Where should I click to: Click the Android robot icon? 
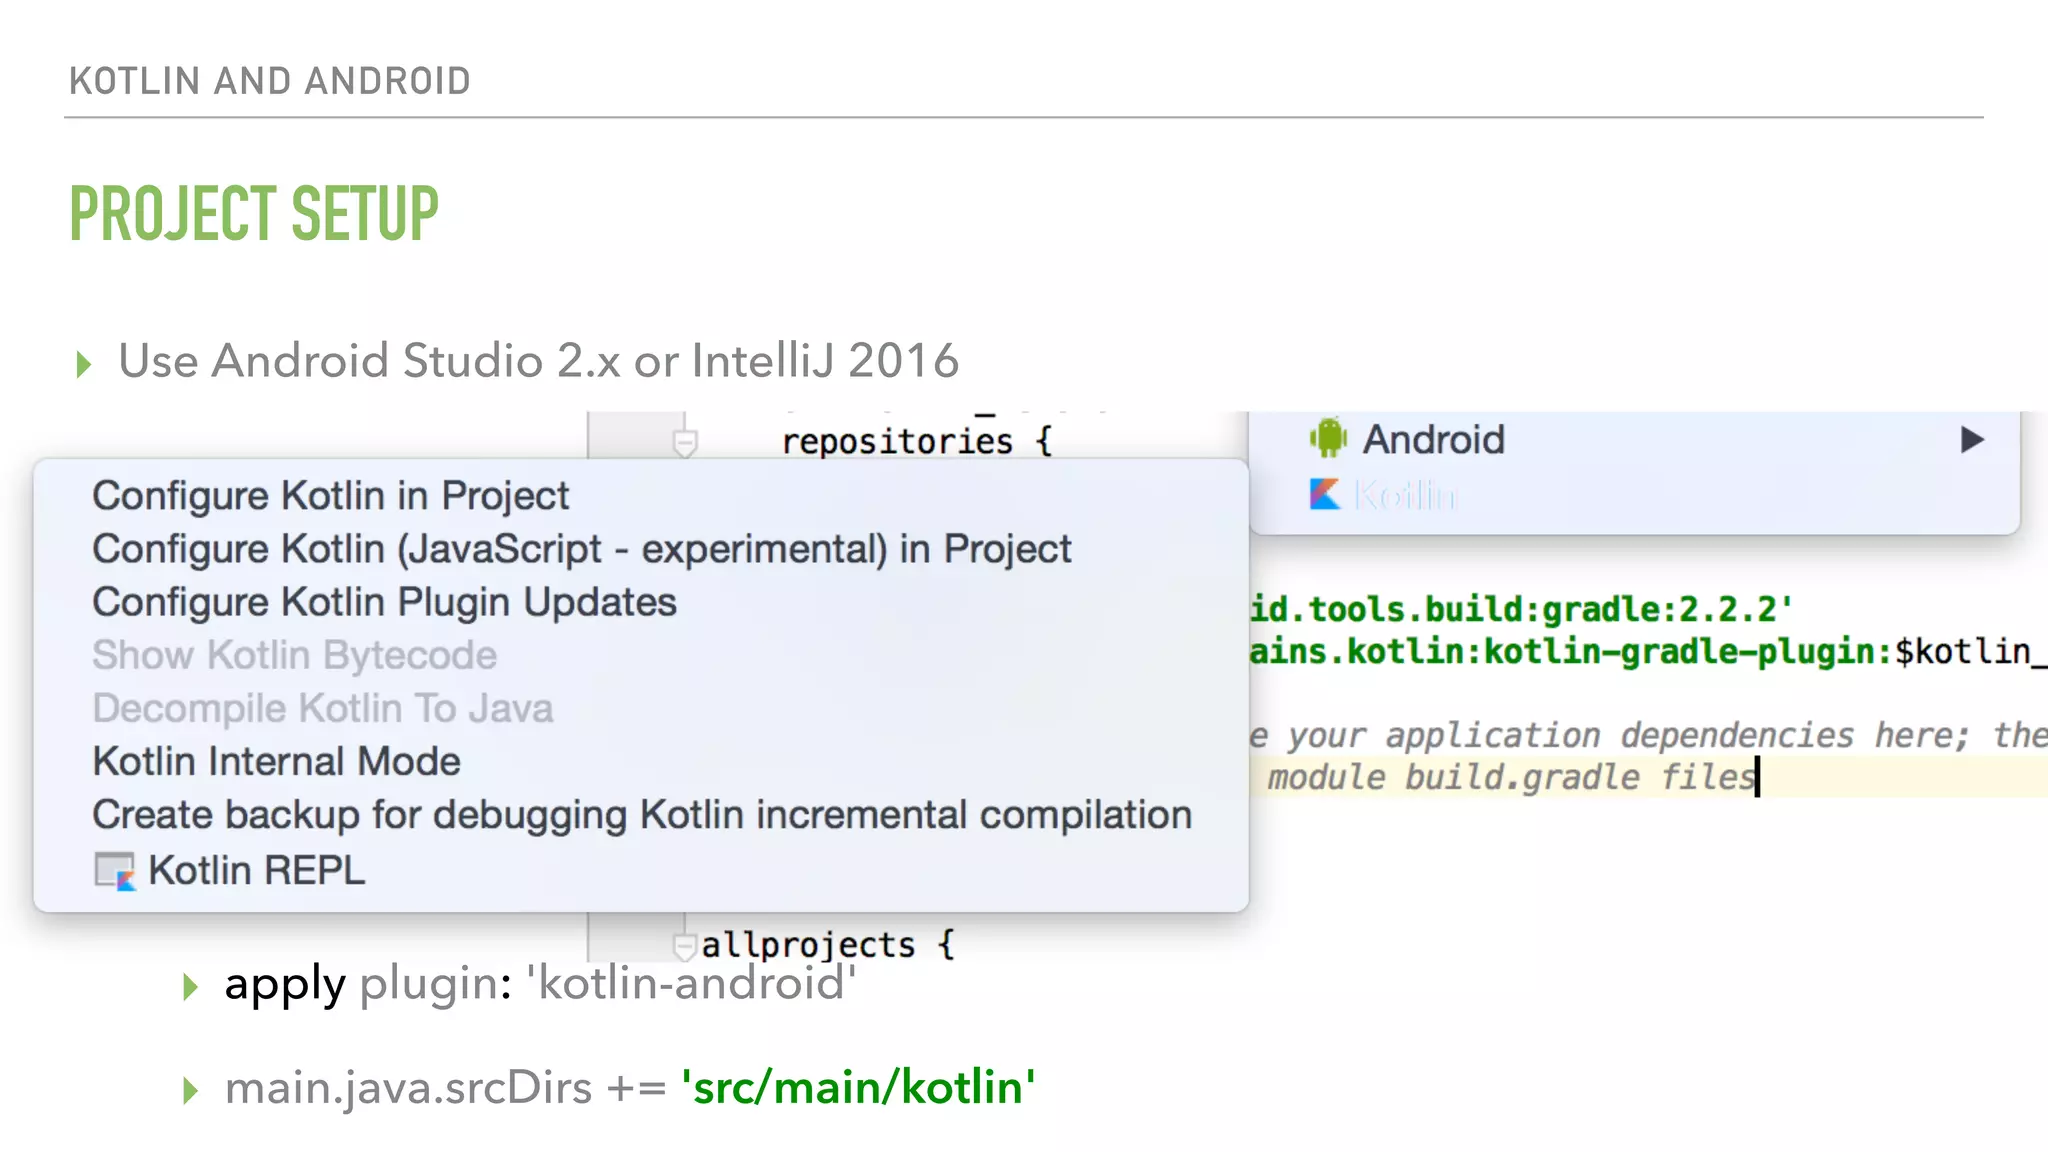(1328, 439)
